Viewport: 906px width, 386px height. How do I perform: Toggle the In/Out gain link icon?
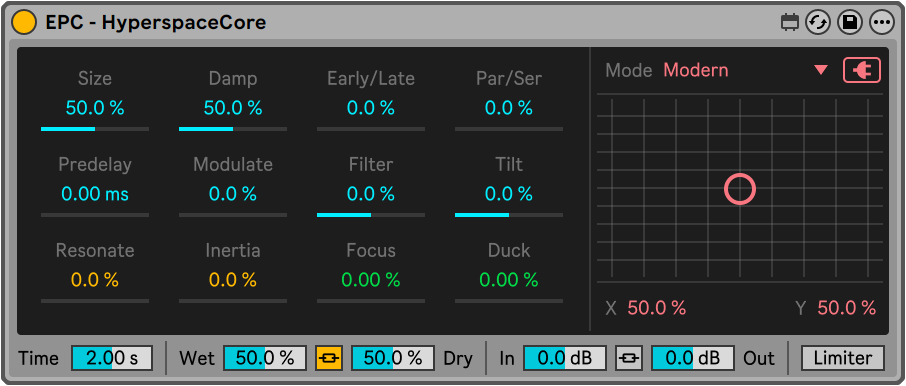tap(629, 358)
